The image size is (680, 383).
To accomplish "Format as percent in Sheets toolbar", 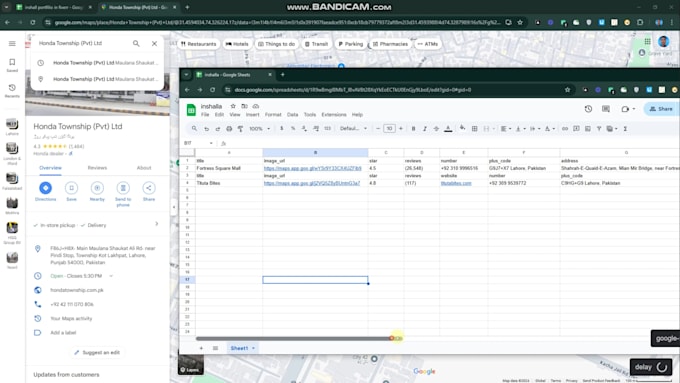I will pos(293,129).
